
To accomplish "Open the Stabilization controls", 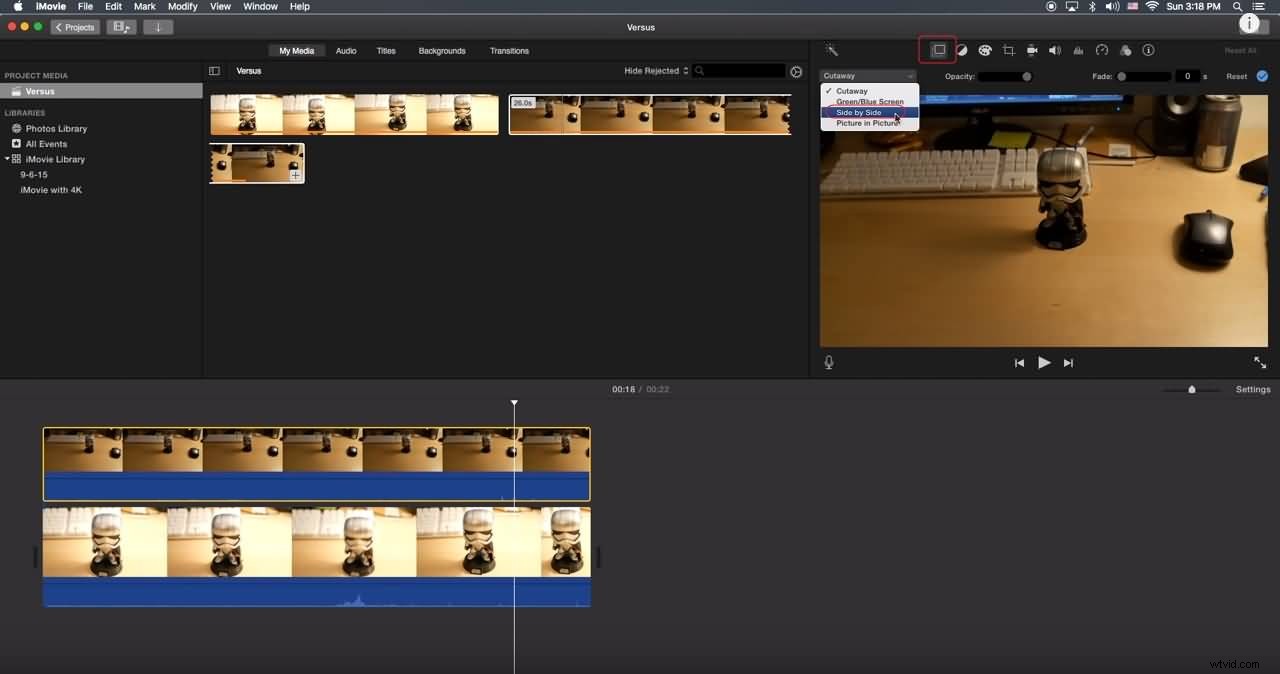I will tap(1031, 50).
